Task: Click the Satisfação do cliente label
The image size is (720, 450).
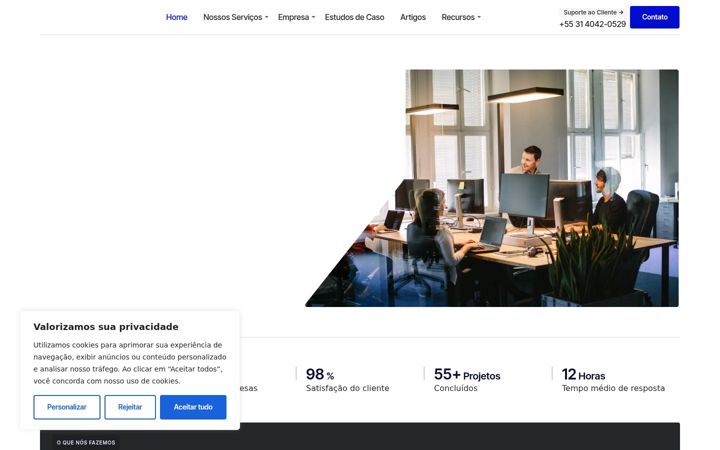Action: pos(347,388)
